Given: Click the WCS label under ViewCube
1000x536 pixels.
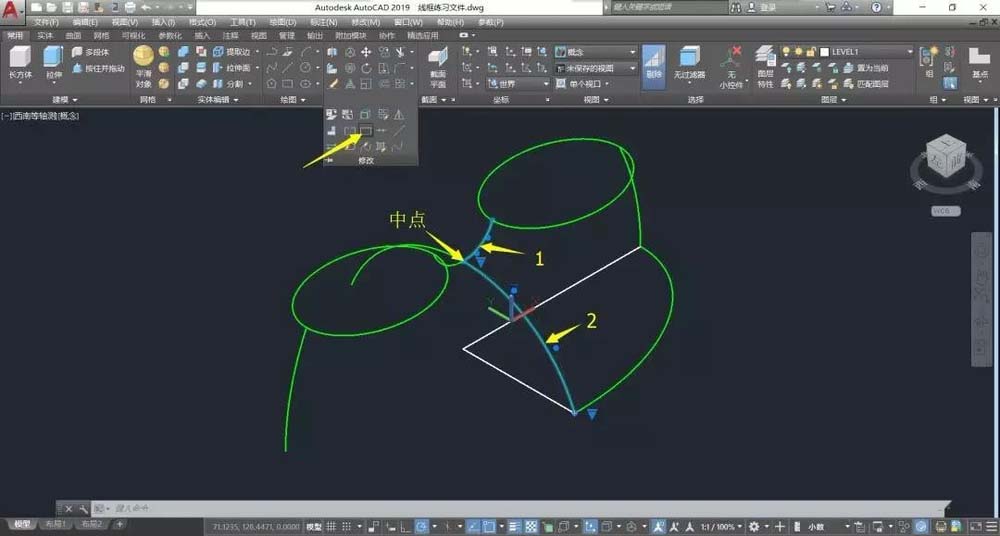Looking at the screenshot, I should [946, 212].
